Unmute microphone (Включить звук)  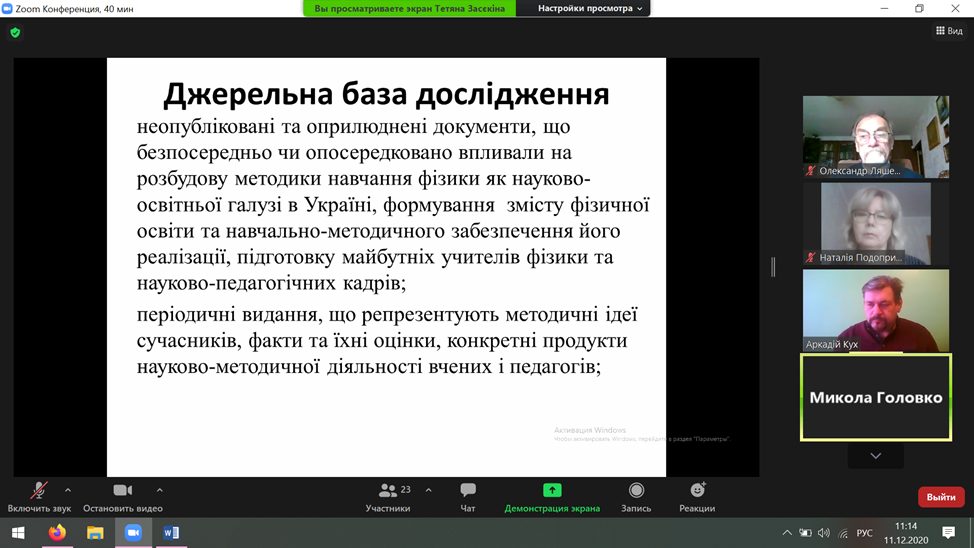pyautogui.click(x=39, y=497)
